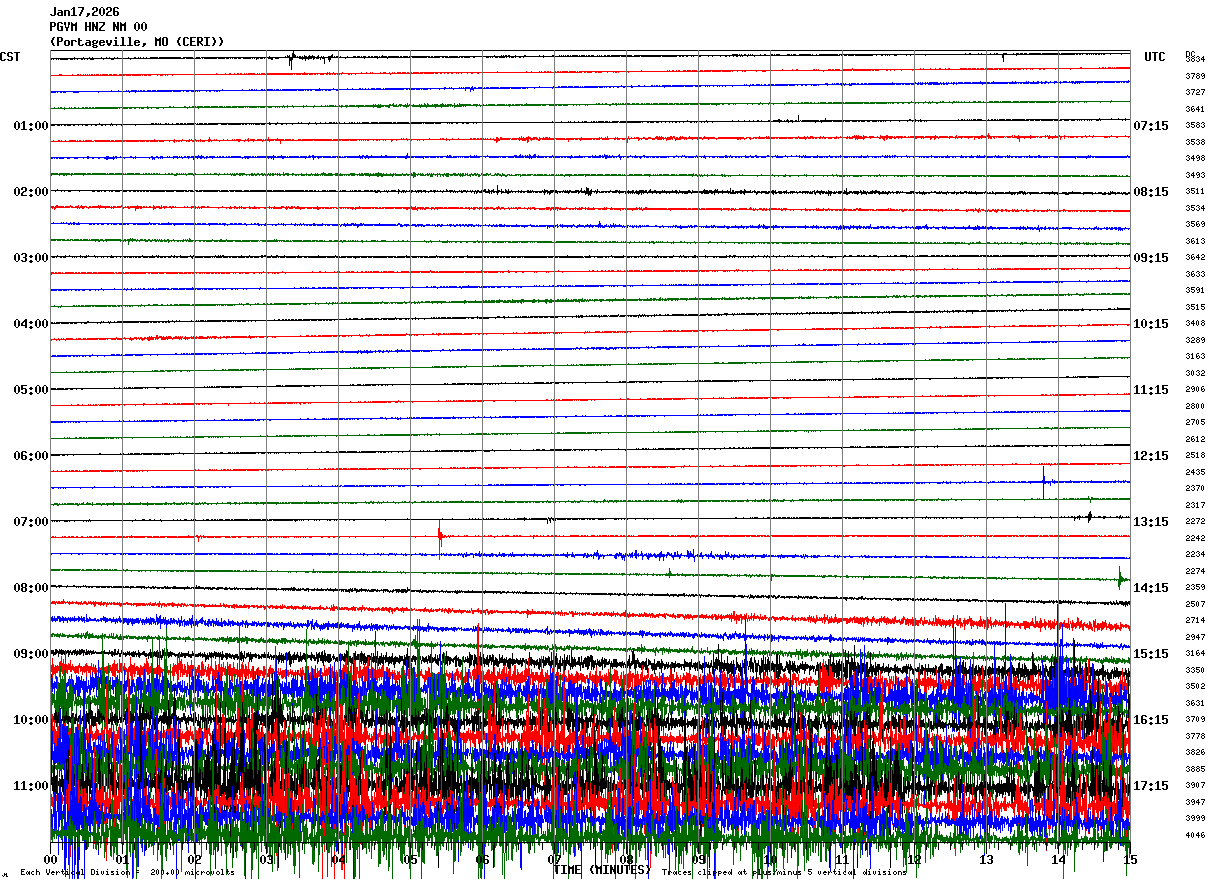The height and width of the screenshot is (886, 1210).
Task: Click the DC offset value "4046"
Action: tap(1195, 835)
